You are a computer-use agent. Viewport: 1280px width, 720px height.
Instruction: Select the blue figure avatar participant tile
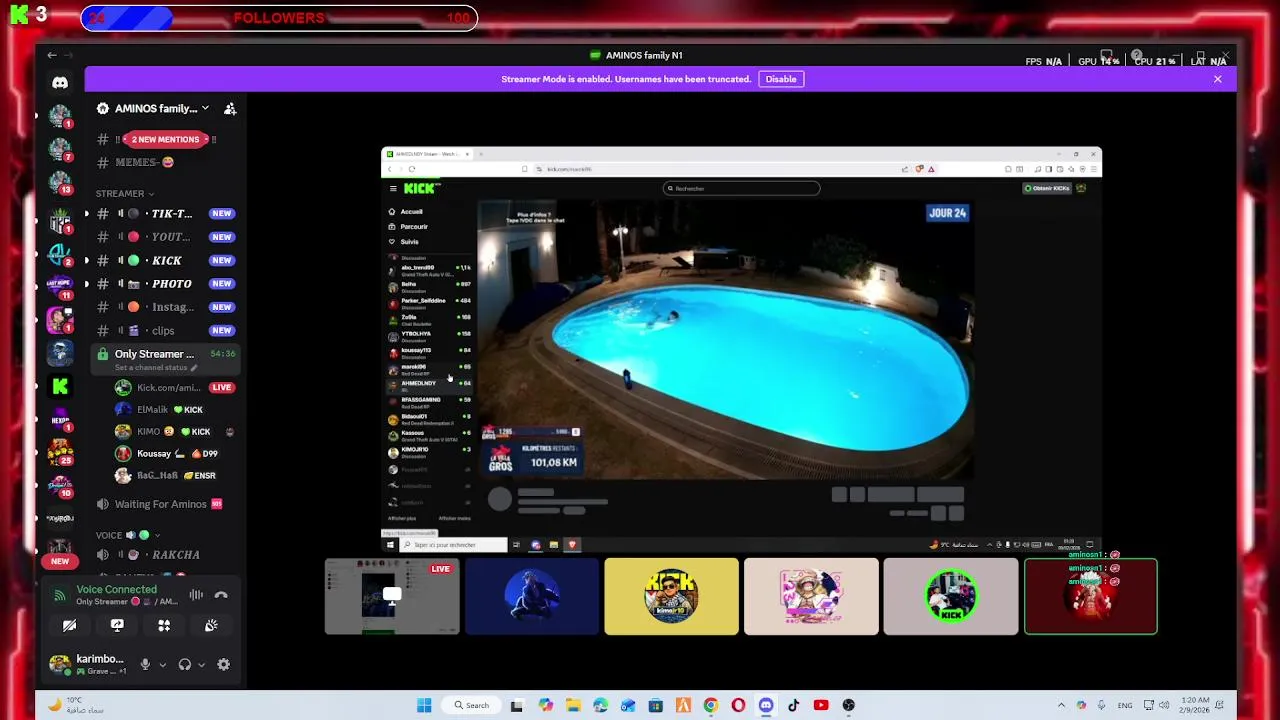point(532,597)
